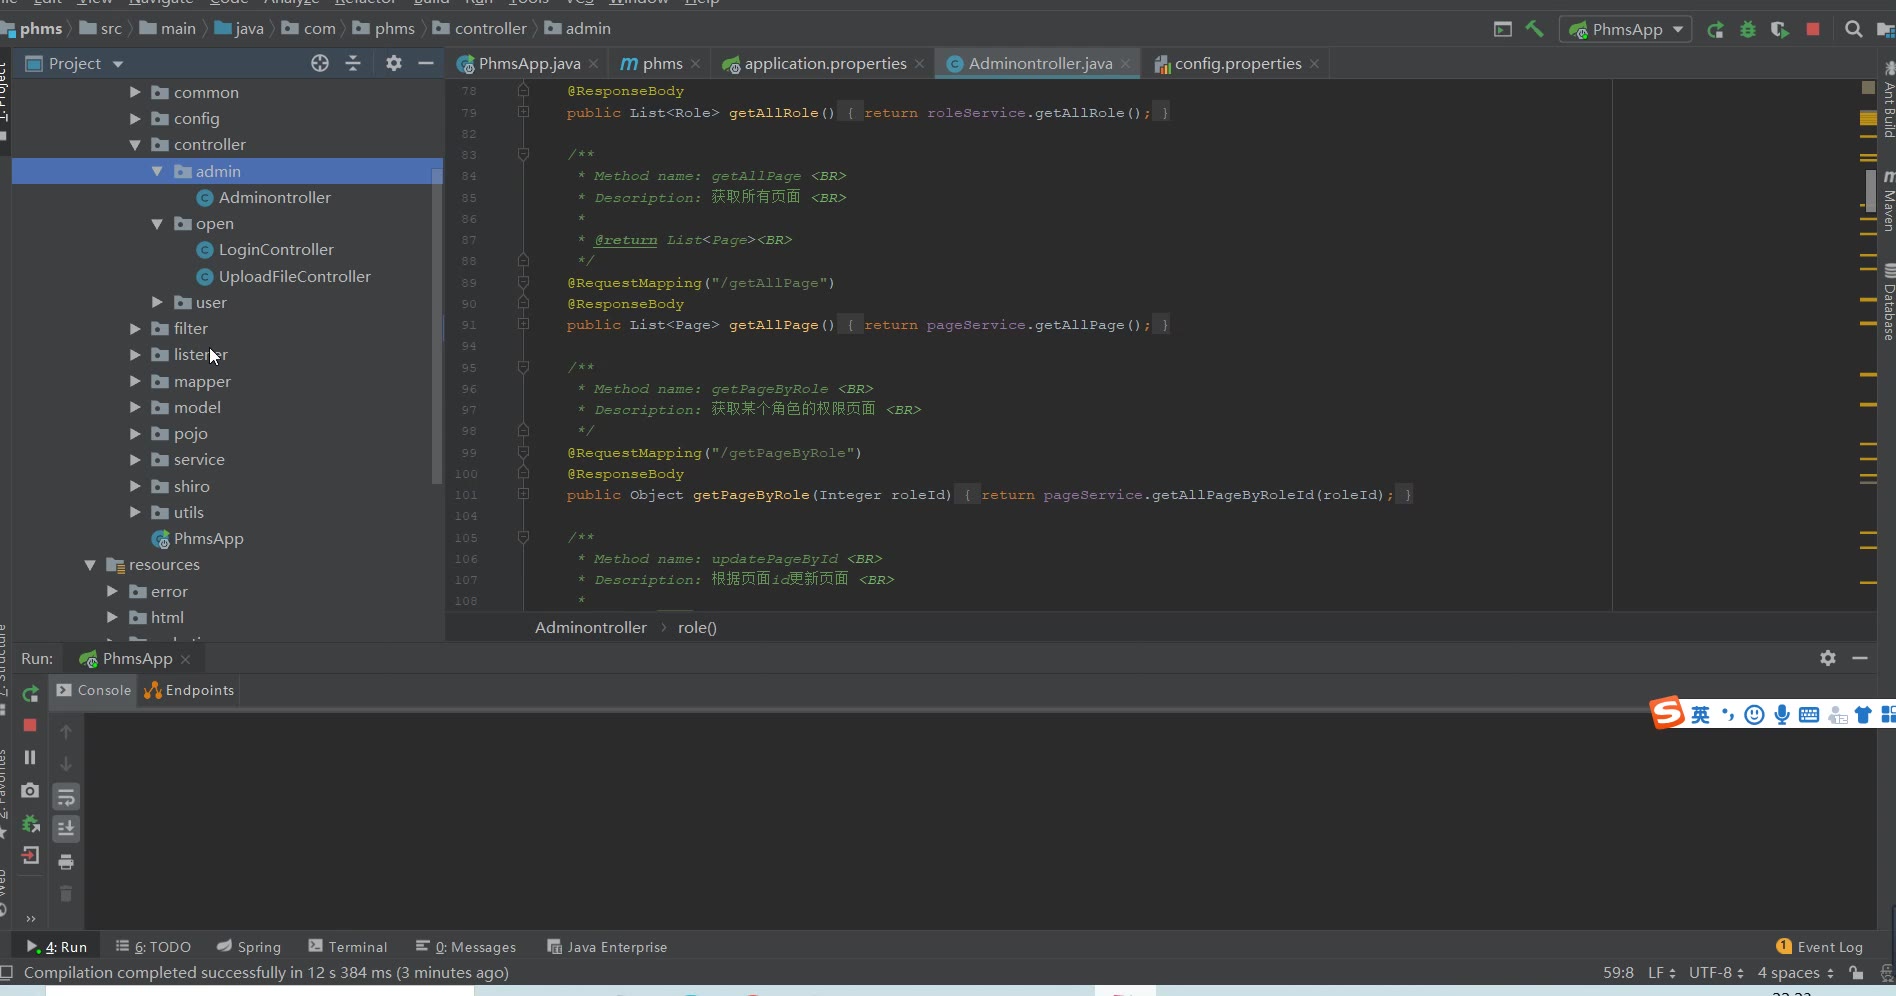Open Run panel settings gear
1896x996 pixels.
click(x=1828, y=658)
